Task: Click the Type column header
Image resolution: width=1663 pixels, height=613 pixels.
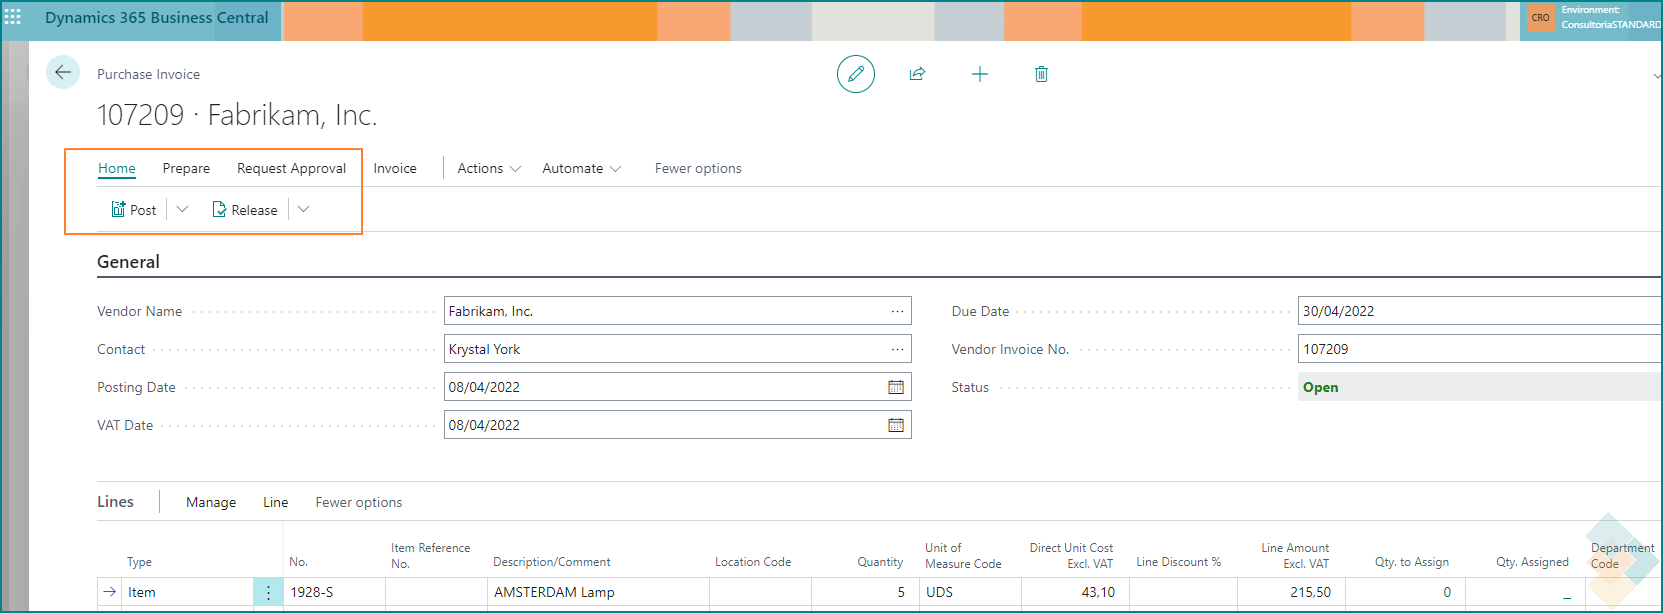Action: 139,562
